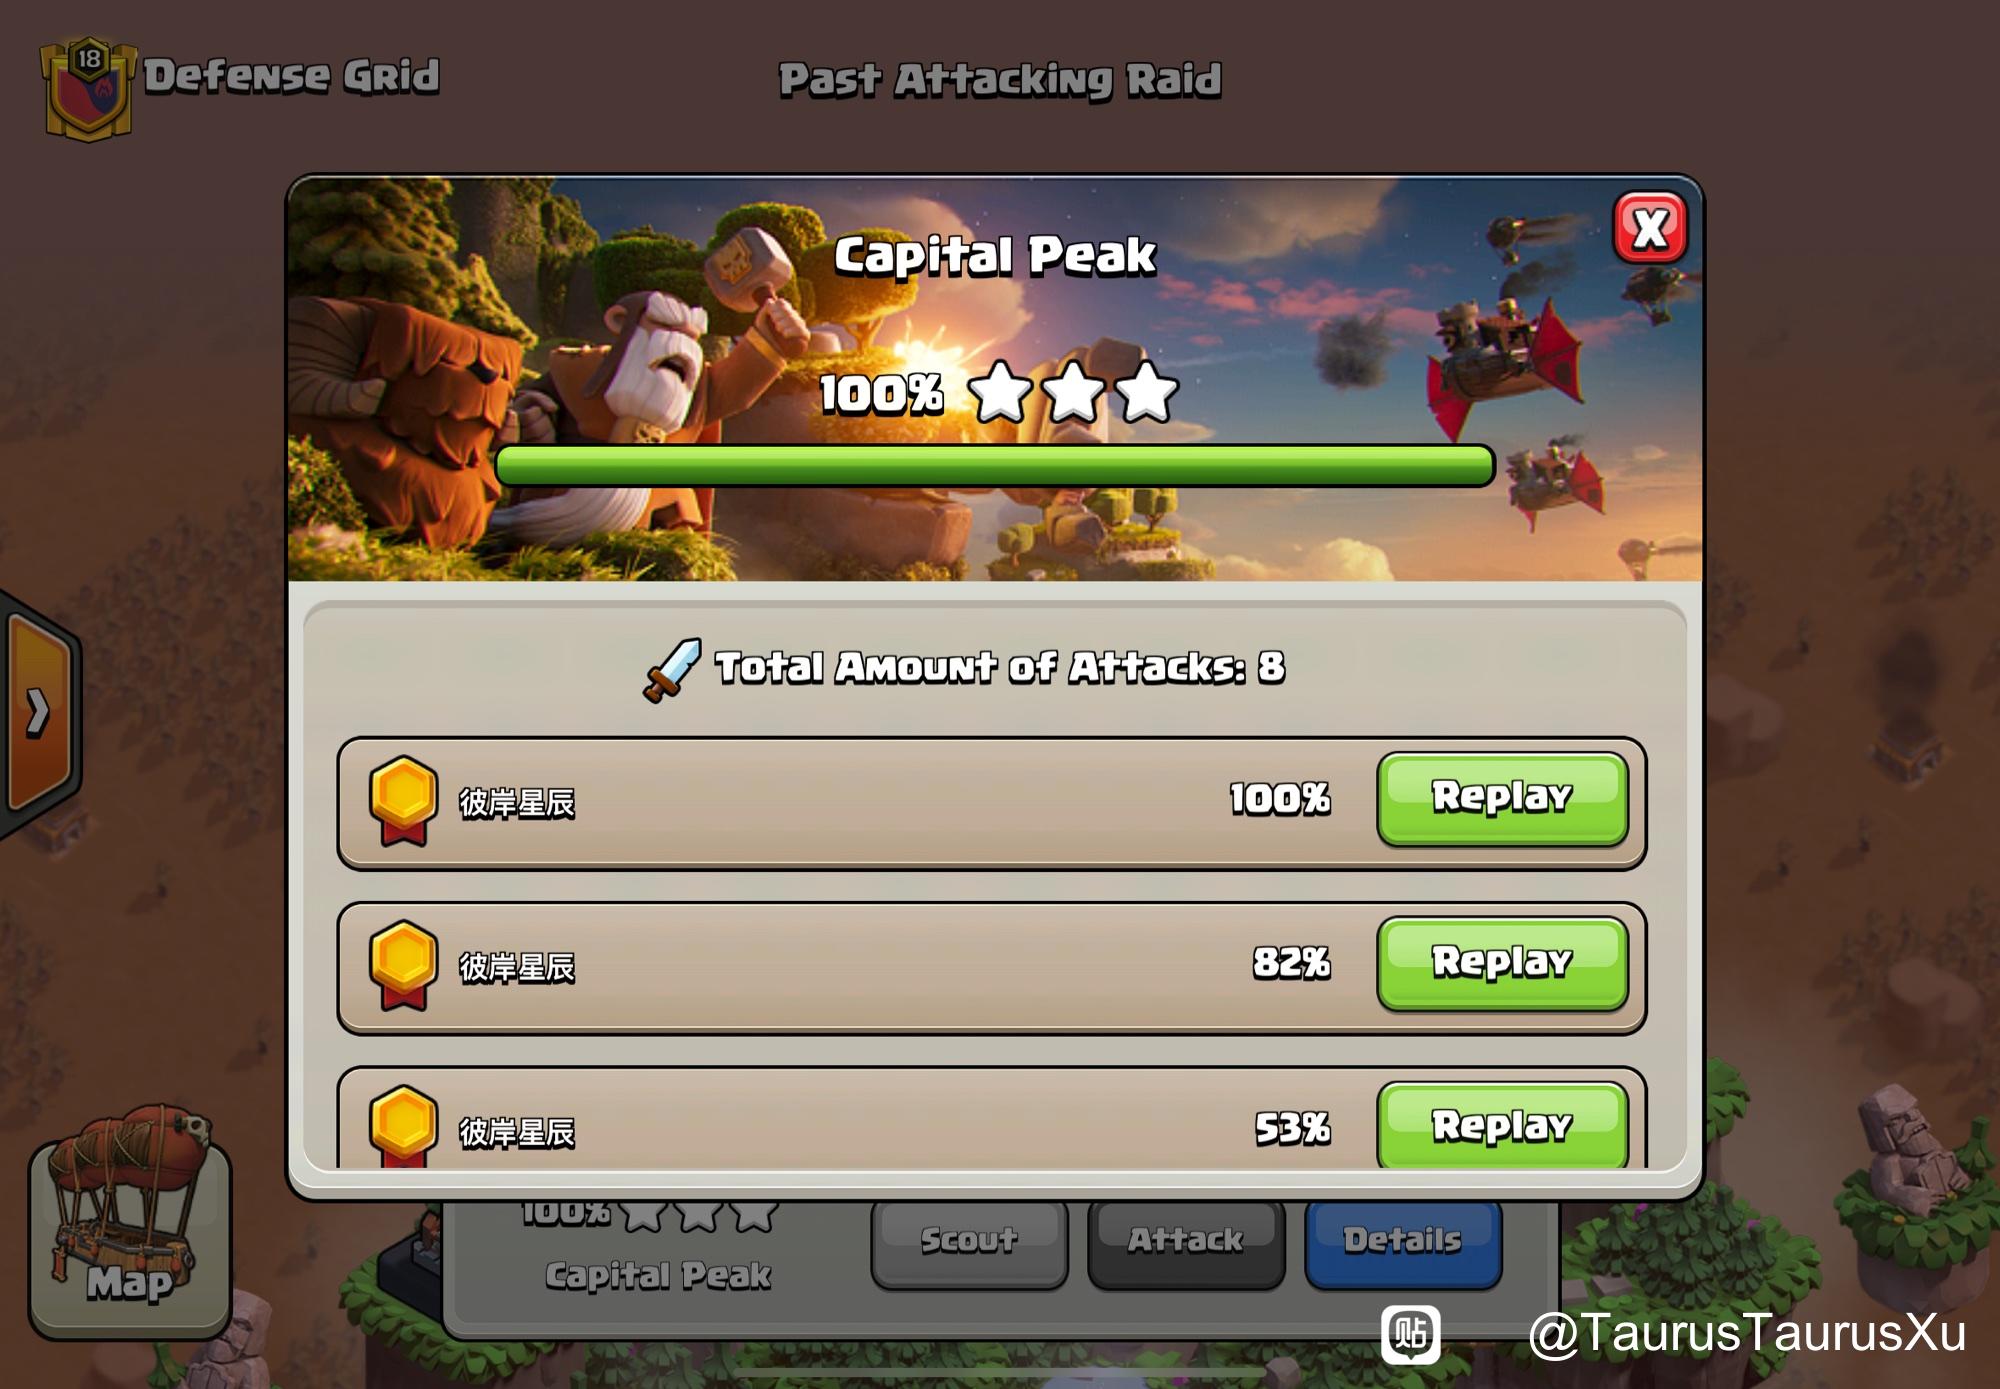Open the Defense Grid clan badge
Image resolution: width=2000 pixels, height=1389 pixels.
click(88, 88)
